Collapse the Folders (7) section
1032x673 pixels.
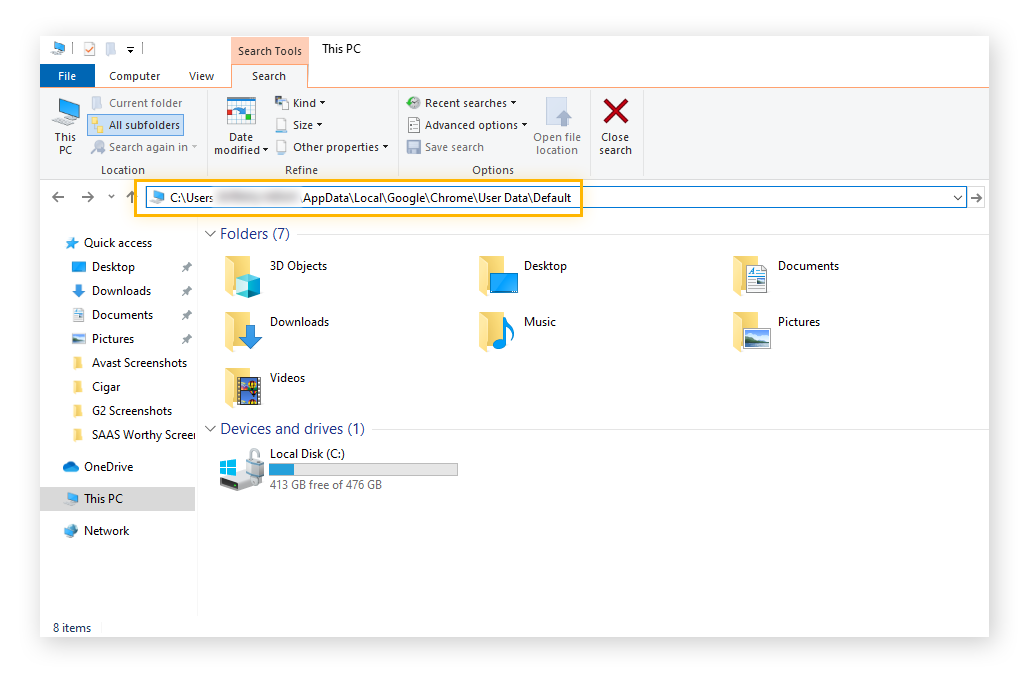(x=210, y=233)
